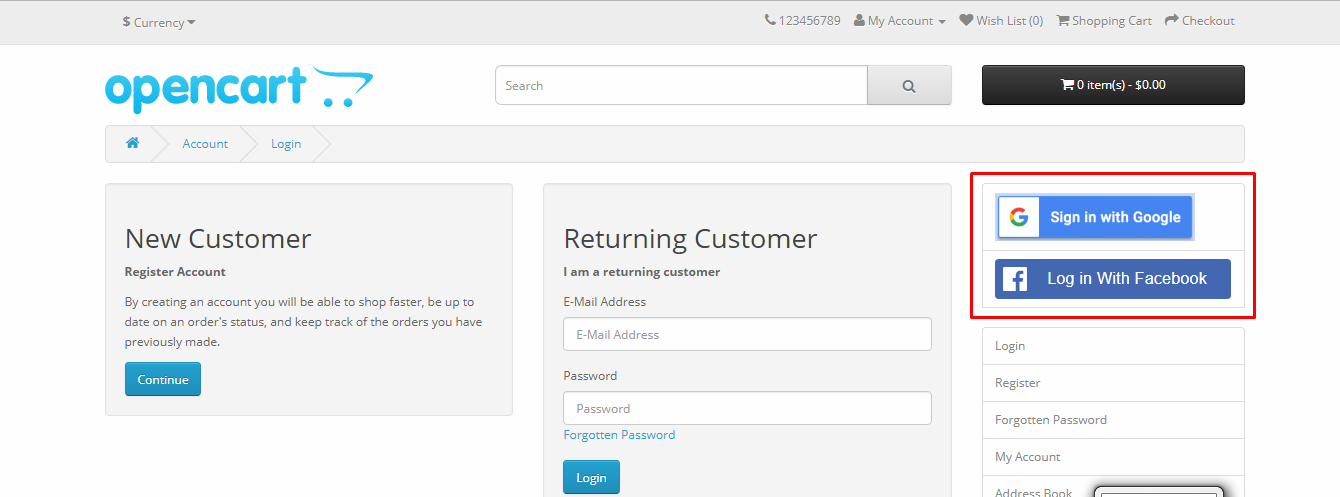Screen dimensions: 1340x497
Task: Click the home icon in the breadcrumb
Action: 132,143
